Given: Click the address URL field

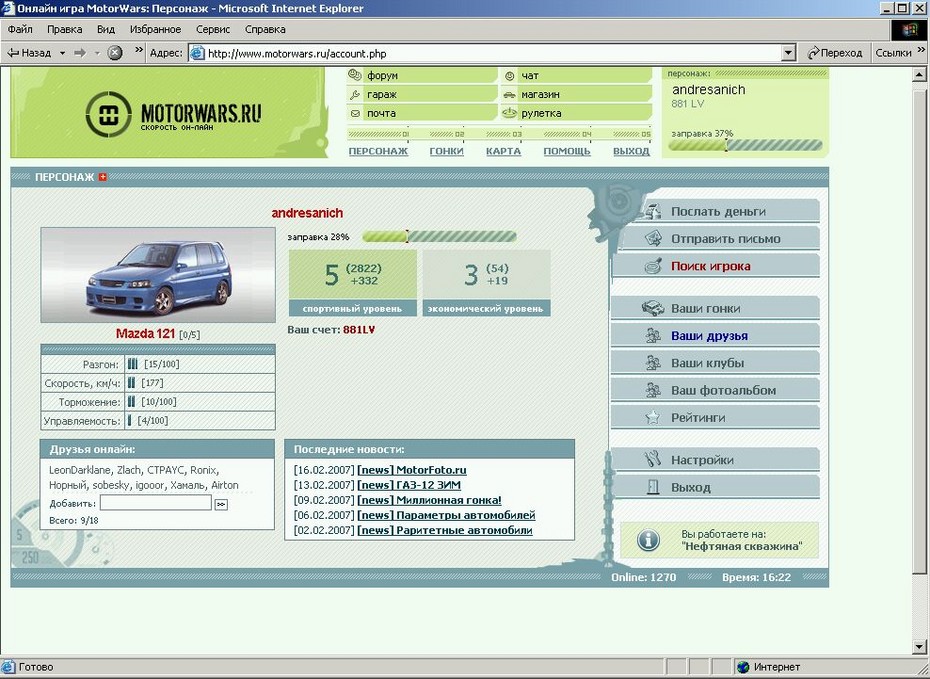Looking at the screenshot, I should click(x=493, y=53).
